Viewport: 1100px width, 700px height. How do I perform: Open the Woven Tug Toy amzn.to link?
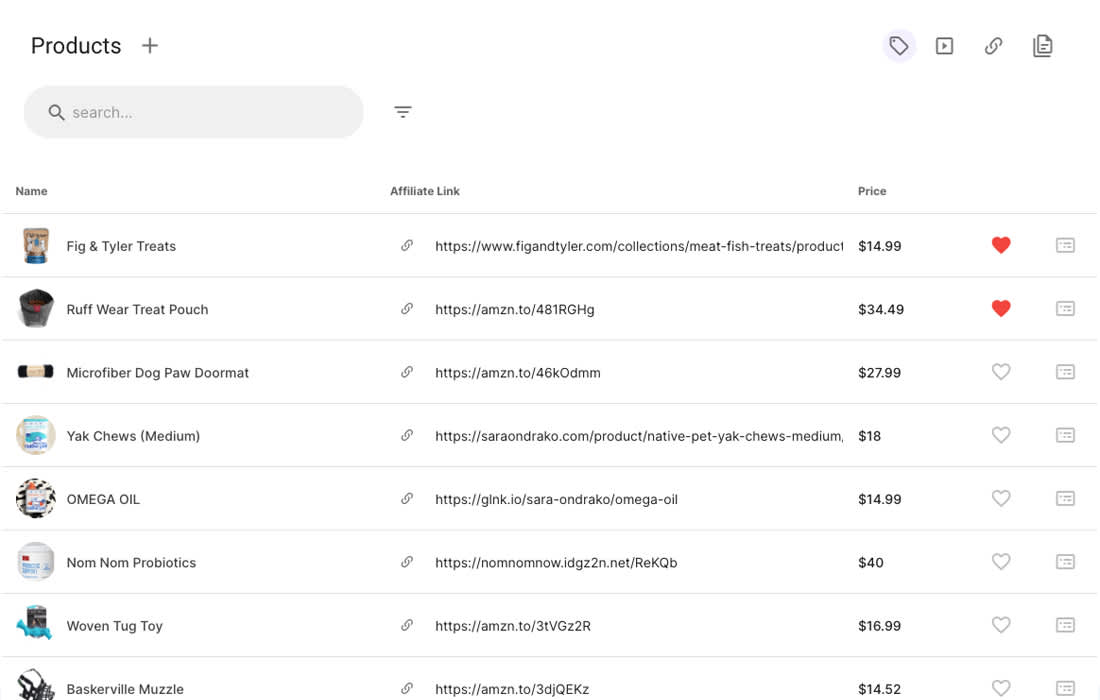coord(513,626)
